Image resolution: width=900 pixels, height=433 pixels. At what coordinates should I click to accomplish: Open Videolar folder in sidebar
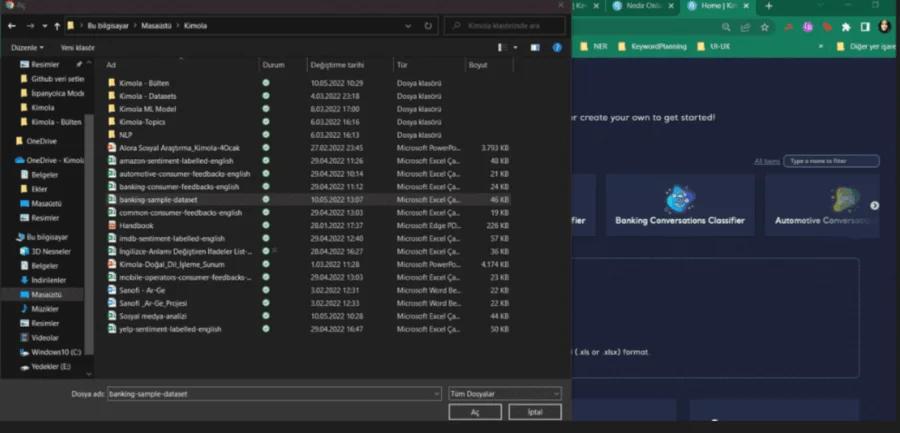point(45,337)
